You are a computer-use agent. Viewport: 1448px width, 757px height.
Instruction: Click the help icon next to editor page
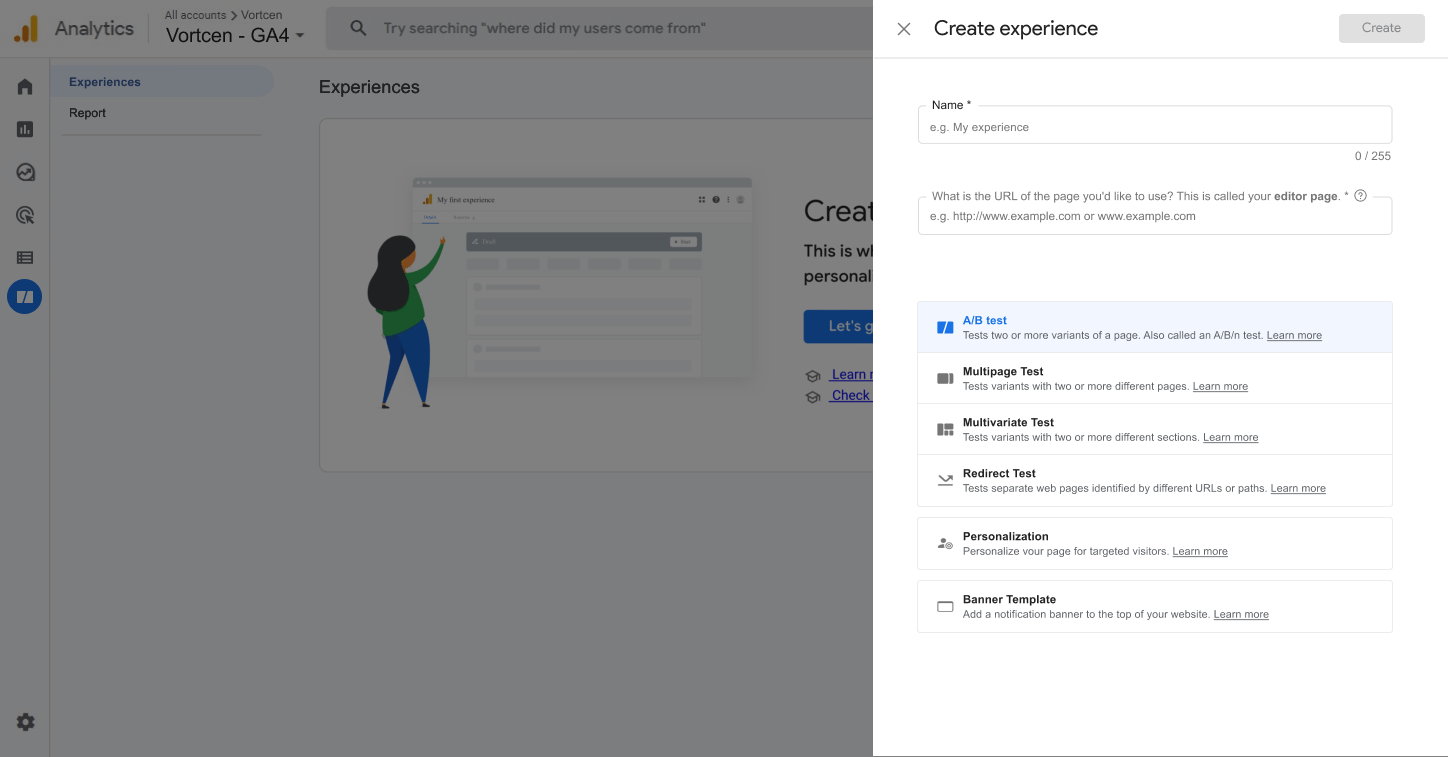point(1360,196)
